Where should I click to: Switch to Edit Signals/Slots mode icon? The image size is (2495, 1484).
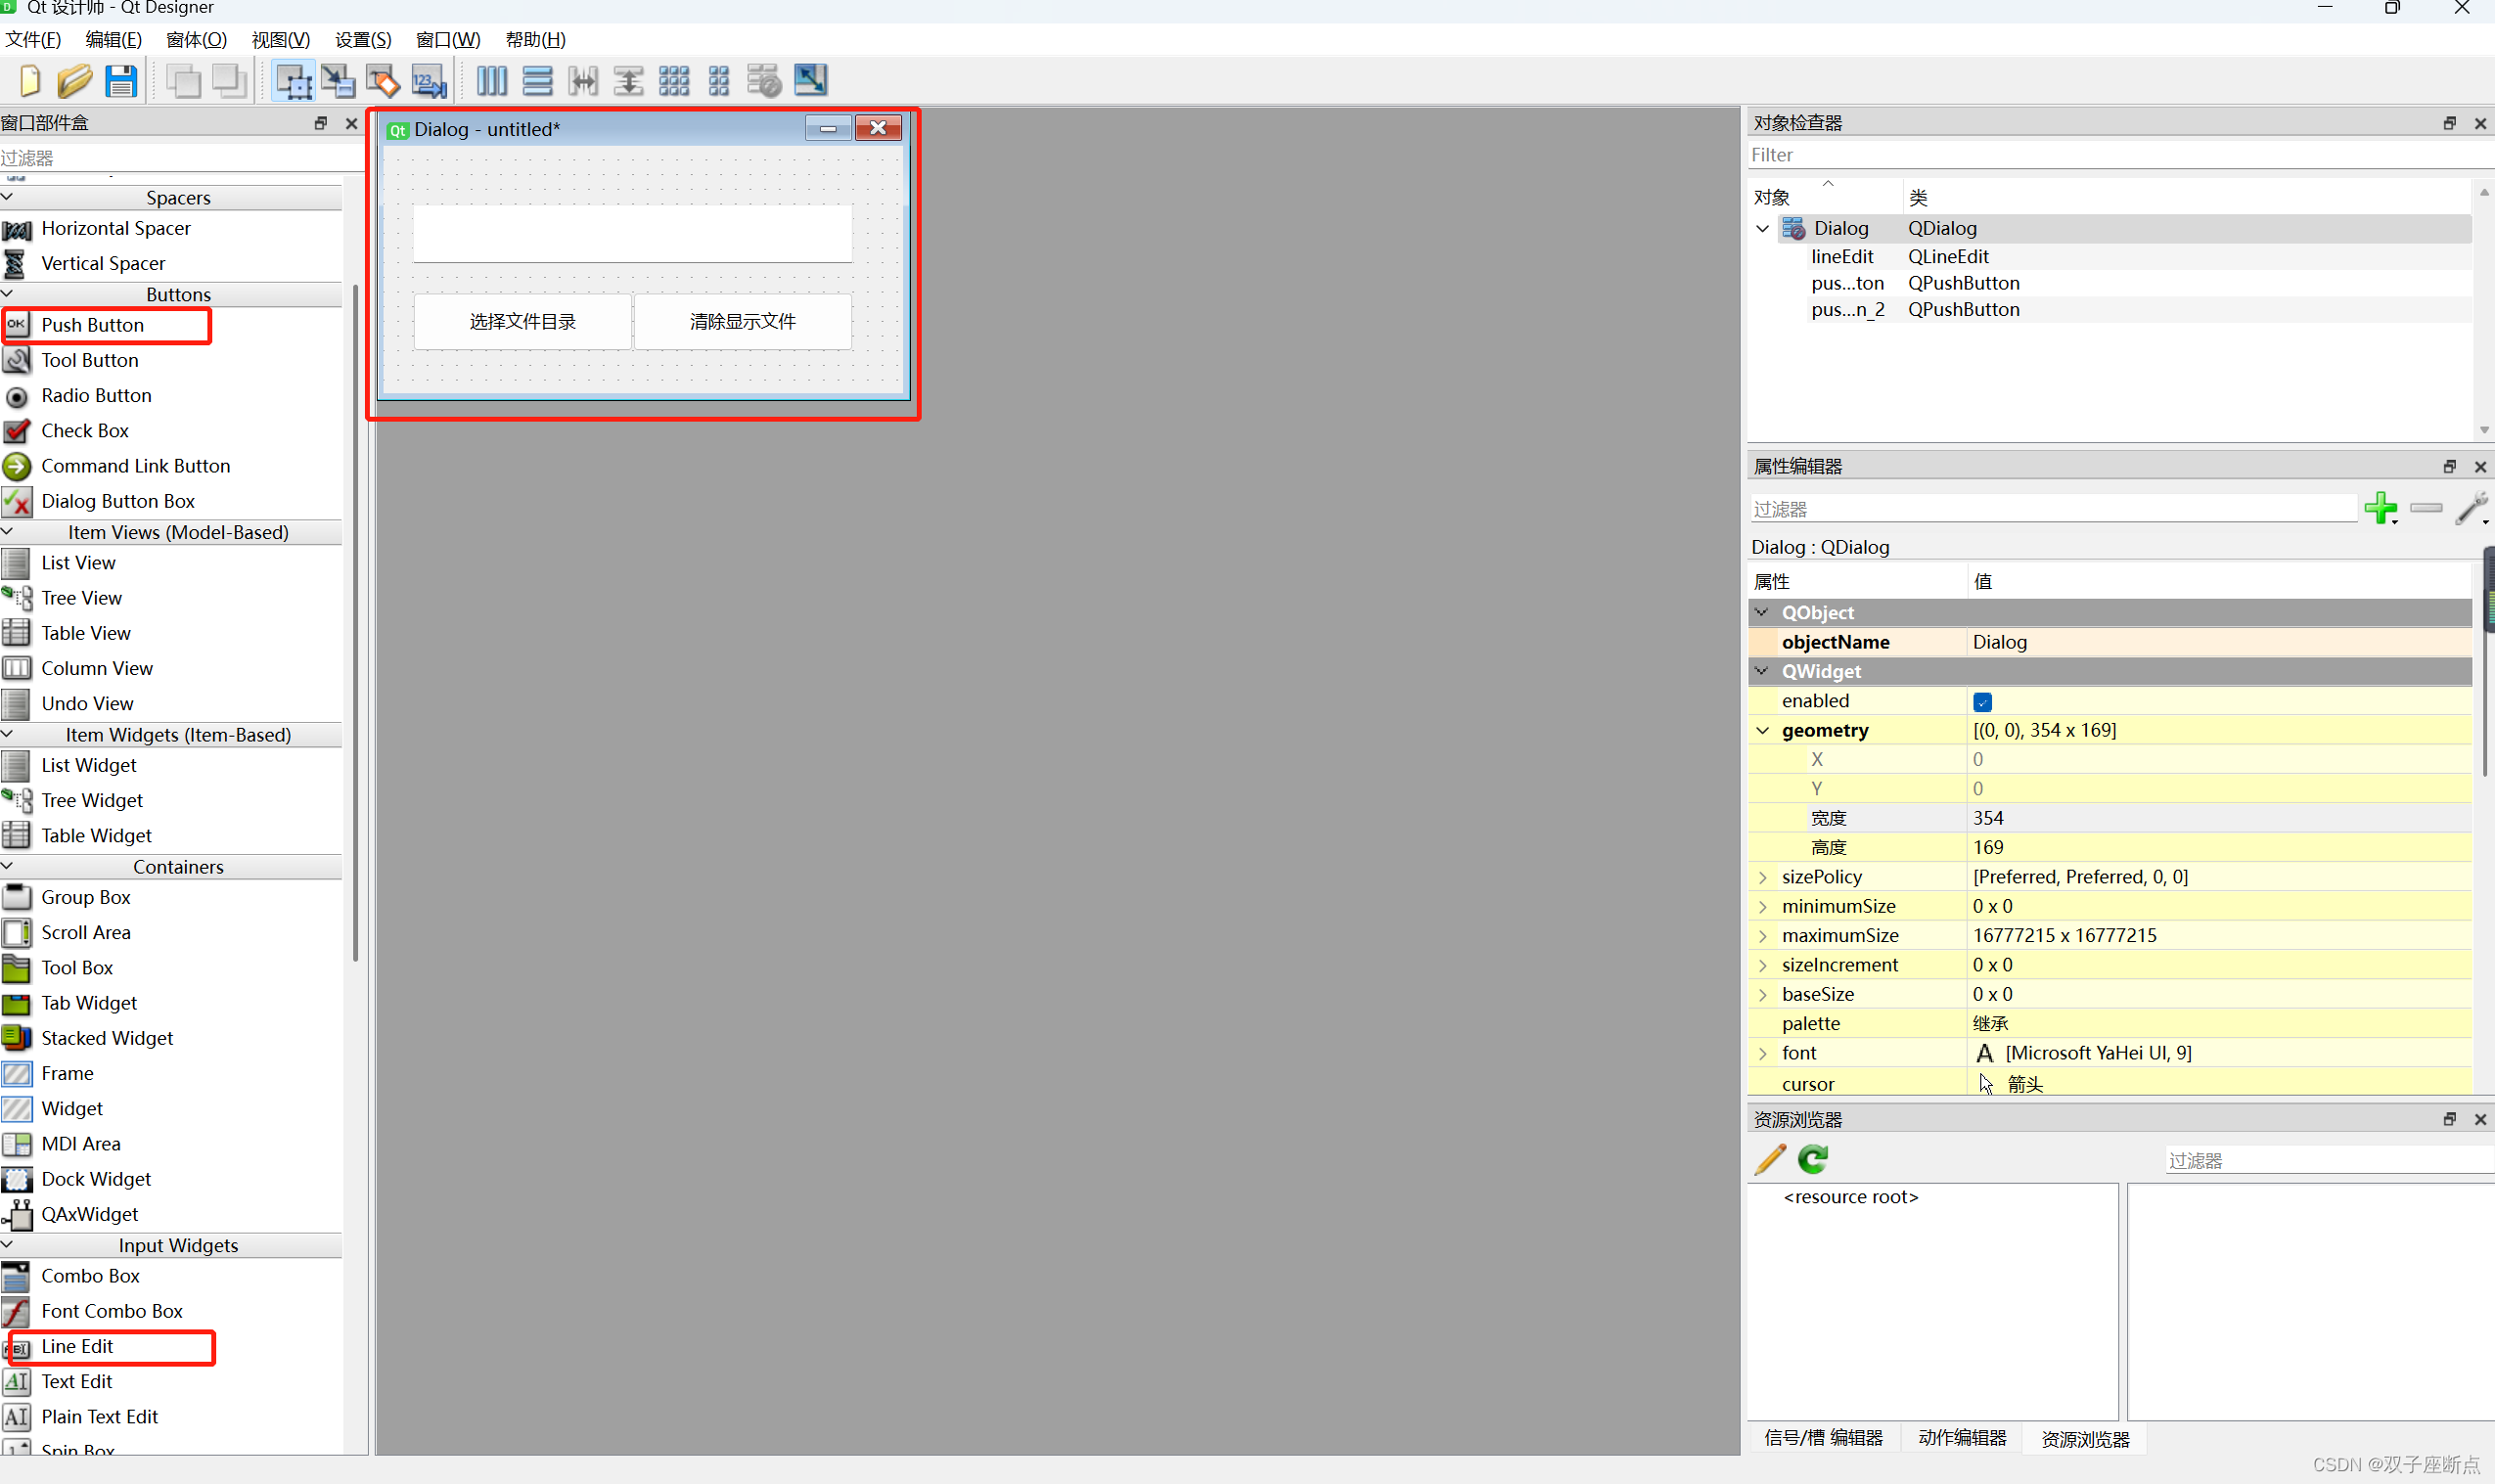[338, 81]
